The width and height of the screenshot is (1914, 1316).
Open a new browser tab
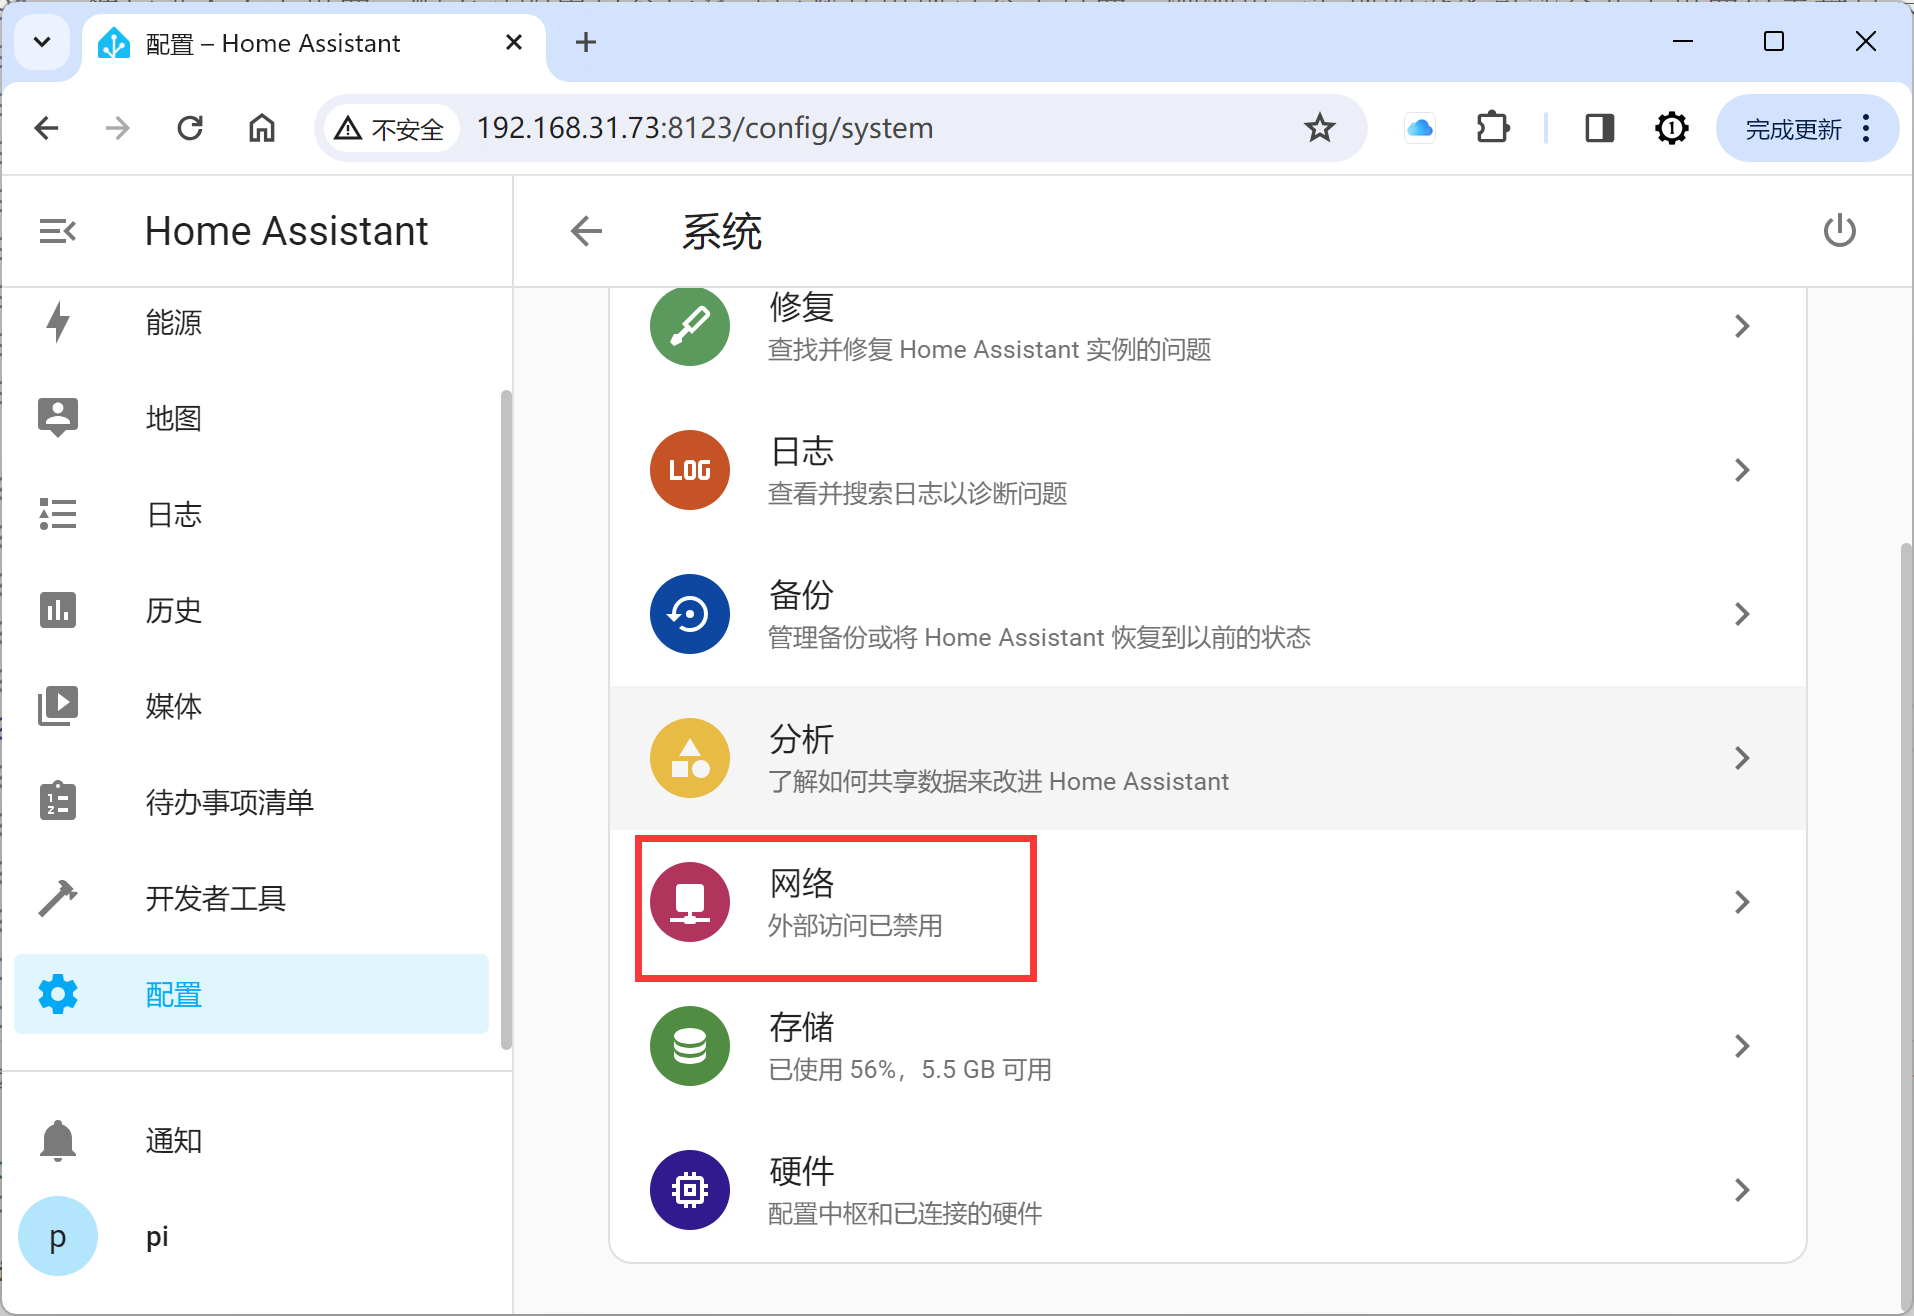[x=586, y=42]
